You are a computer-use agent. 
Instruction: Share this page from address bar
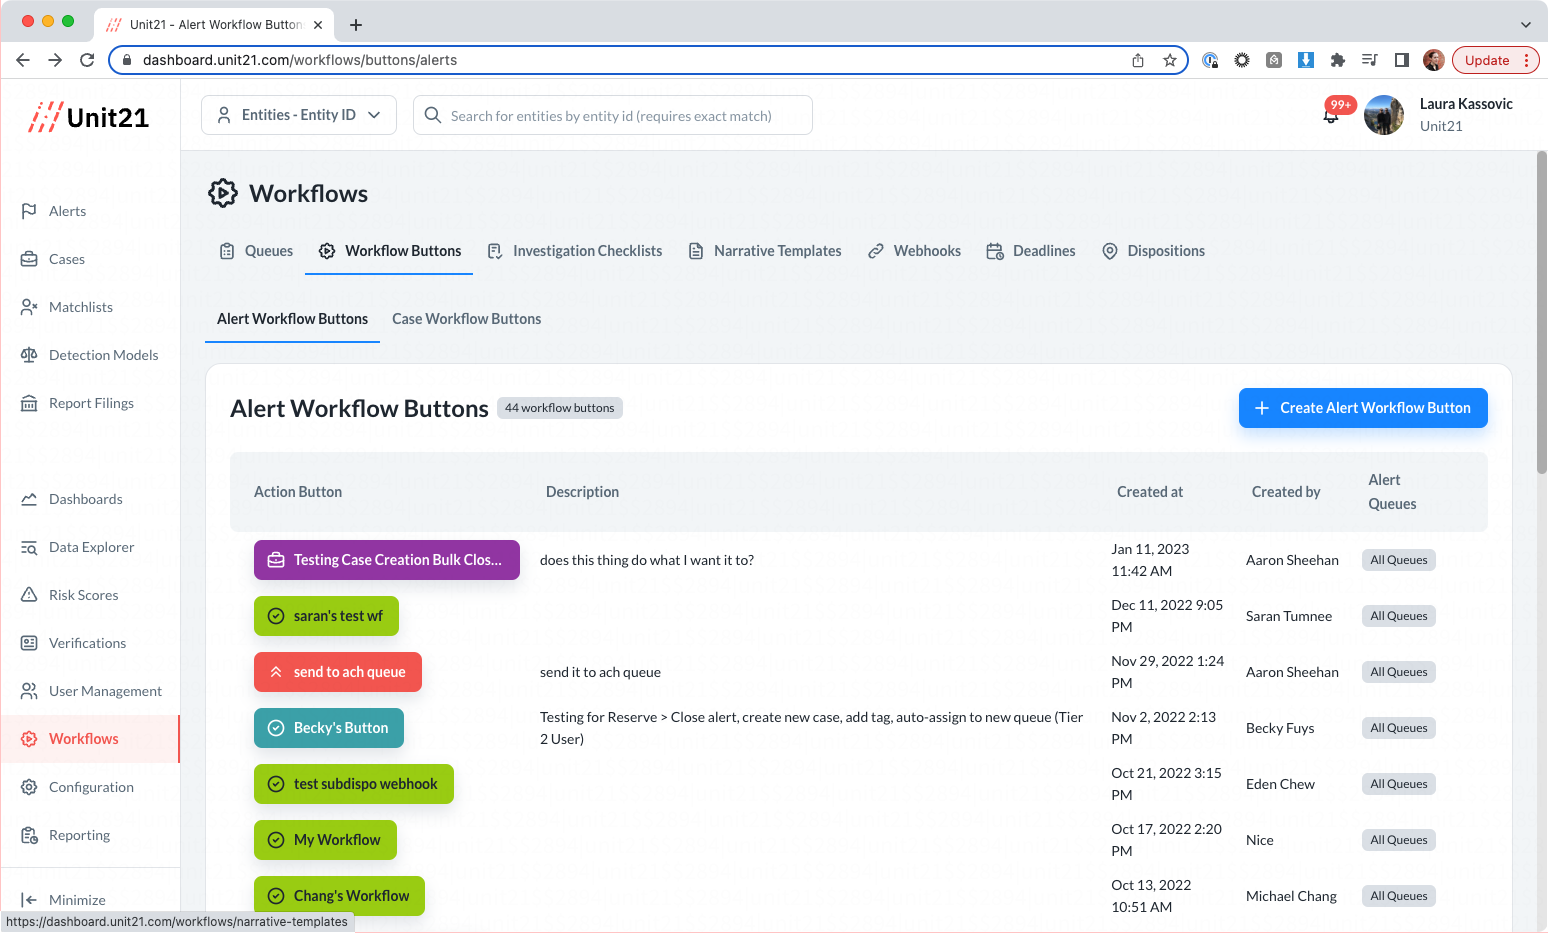point(1138,60)
